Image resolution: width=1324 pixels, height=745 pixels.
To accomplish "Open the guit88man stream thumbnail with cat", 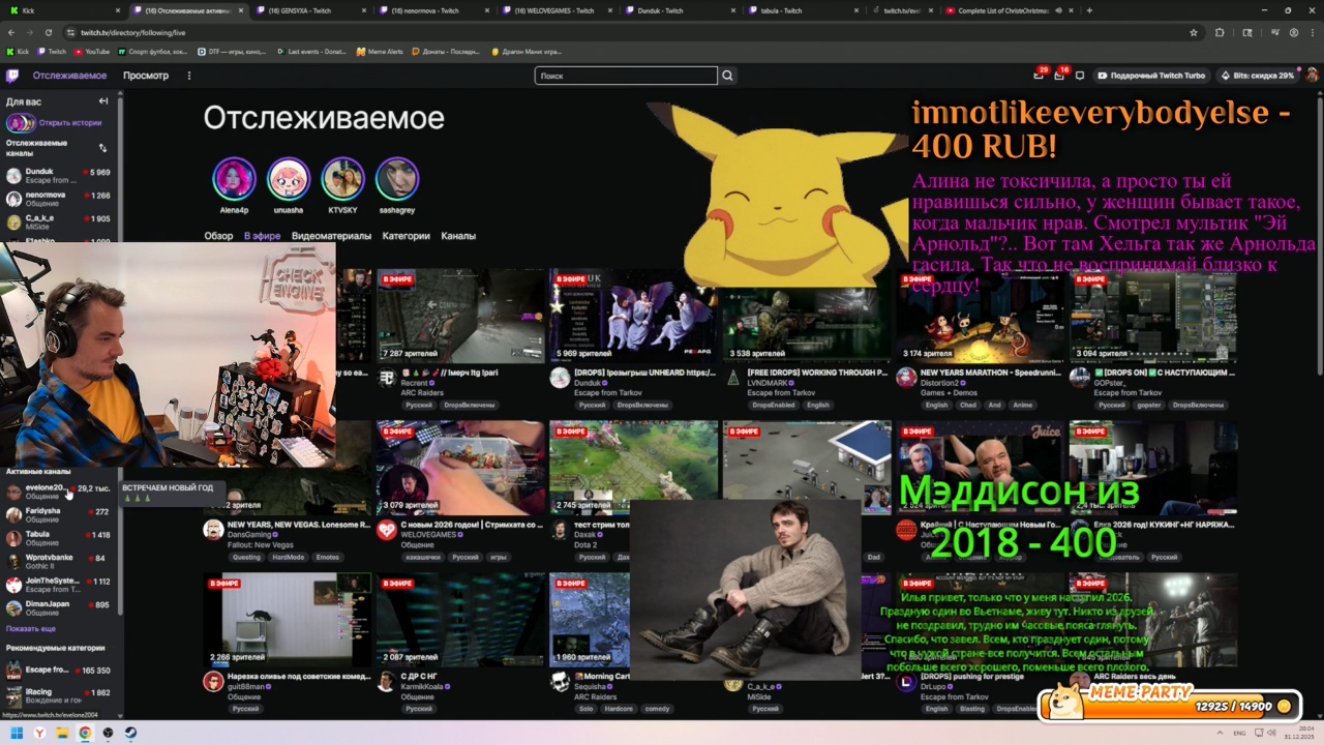I will (287, 619).
